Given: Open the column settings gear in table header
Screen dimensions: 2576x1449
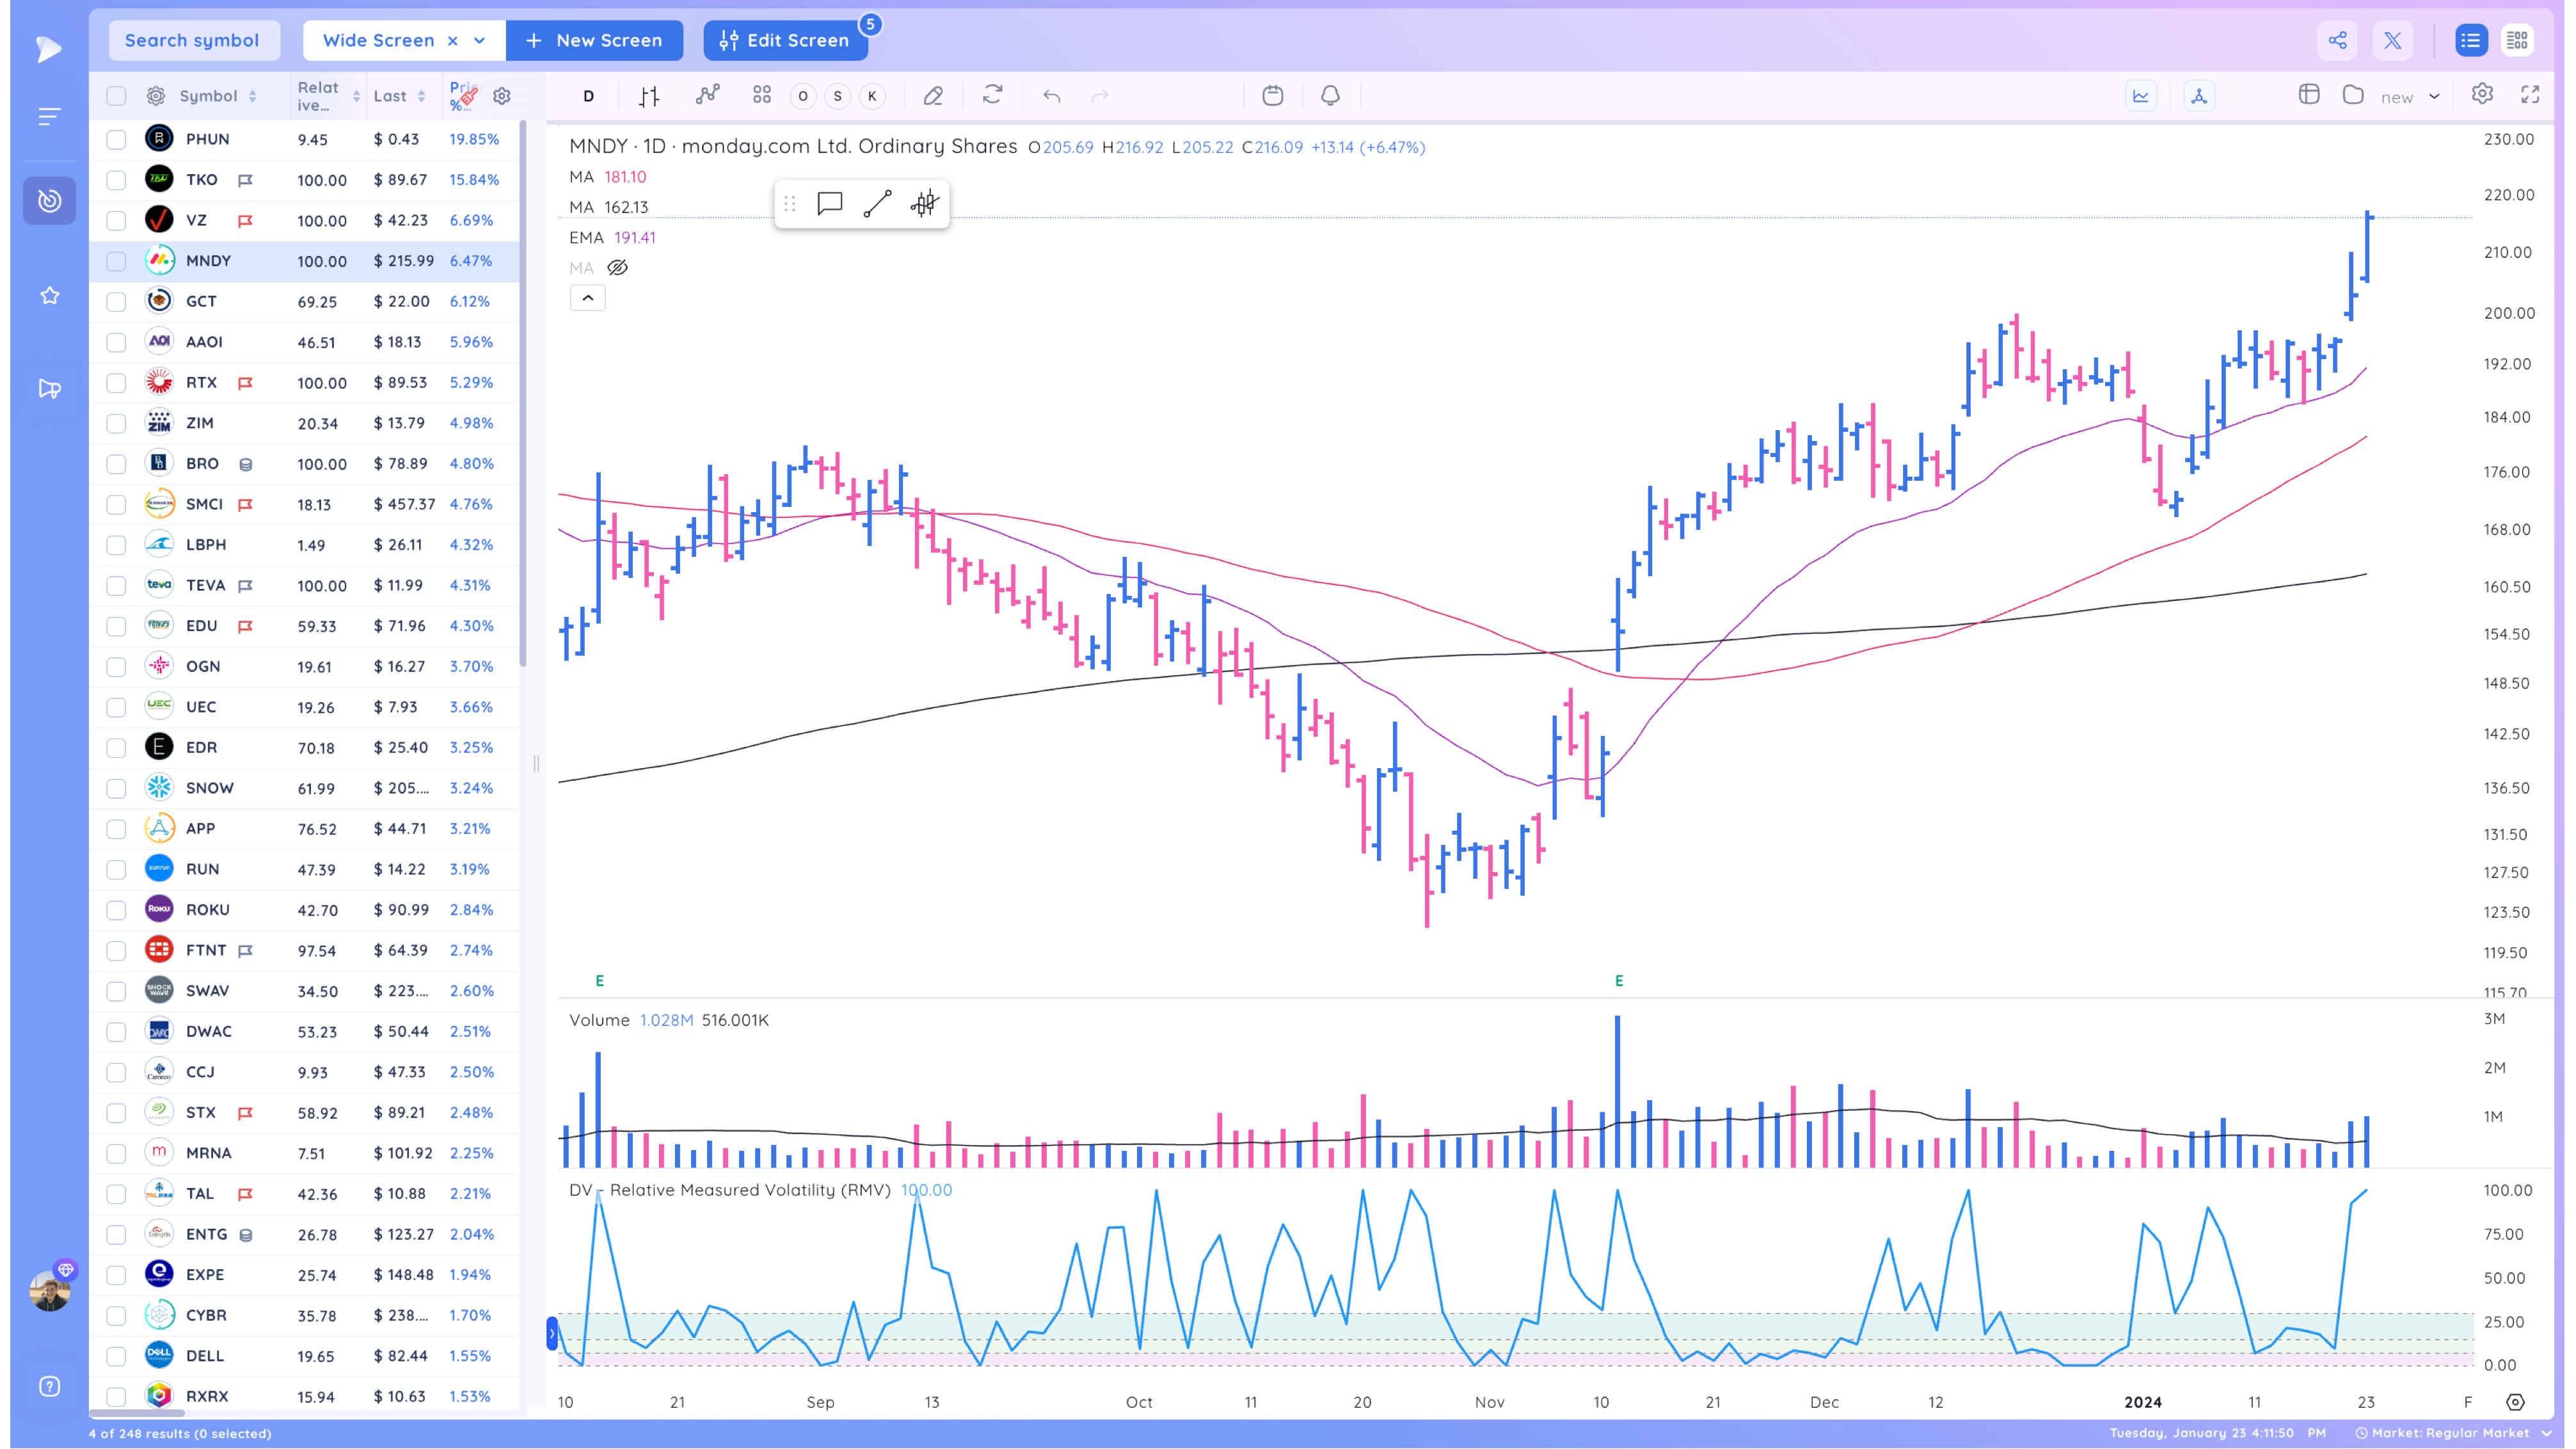Looking at the screenshot, I should coord(502,96).
